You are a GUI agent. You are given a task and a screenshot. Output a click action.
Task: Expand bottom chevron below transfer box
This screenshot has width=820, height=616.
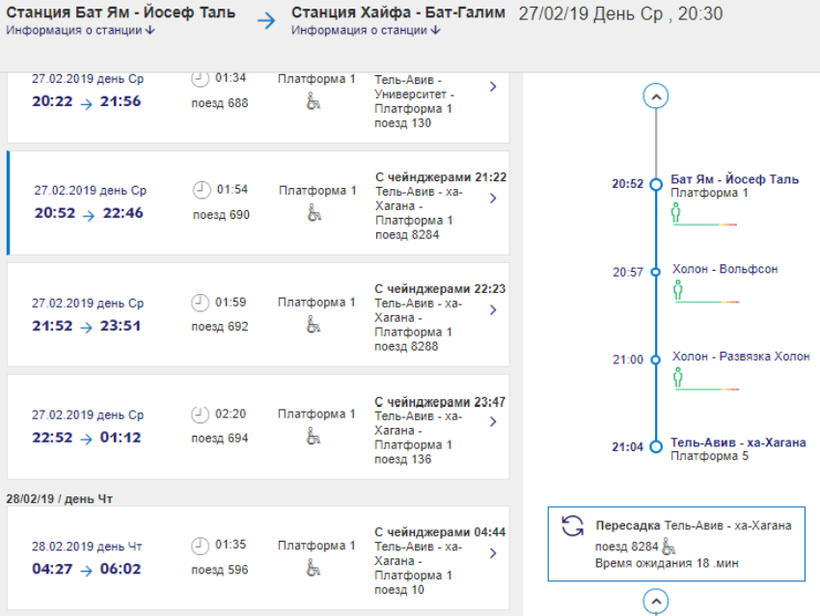(655, 602)
